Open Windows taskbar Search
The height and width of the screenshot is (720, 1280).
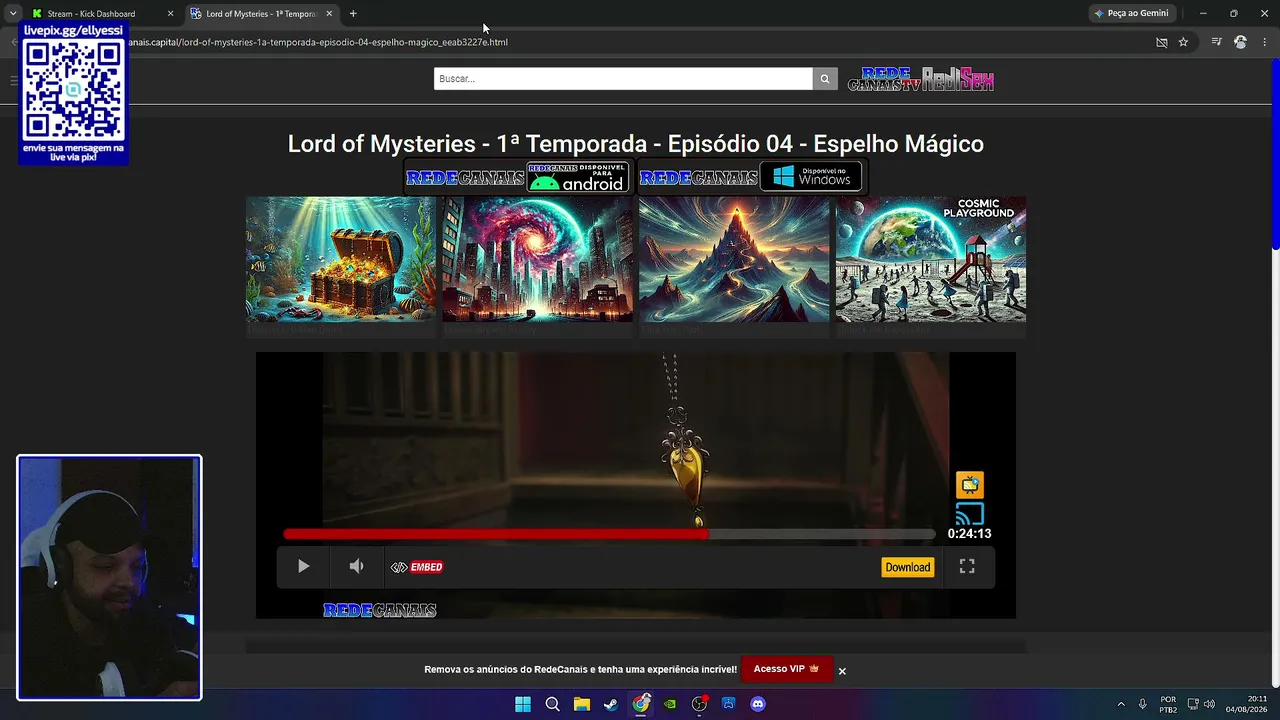pos(552,704)
